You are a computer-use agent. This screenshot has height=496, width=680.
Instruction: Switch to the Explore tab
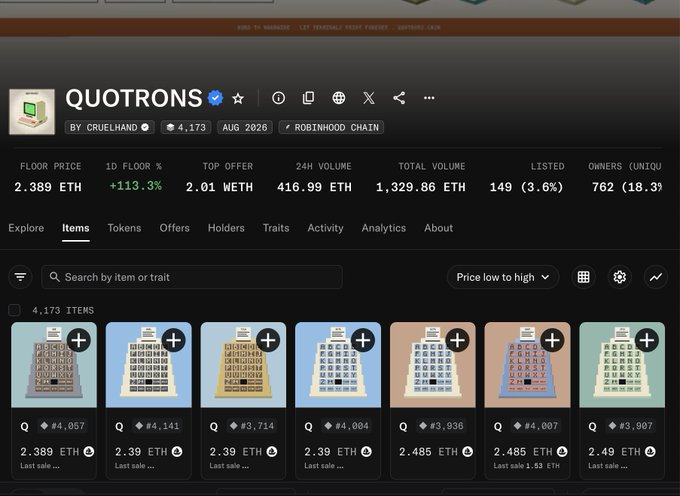coord(26,228)
